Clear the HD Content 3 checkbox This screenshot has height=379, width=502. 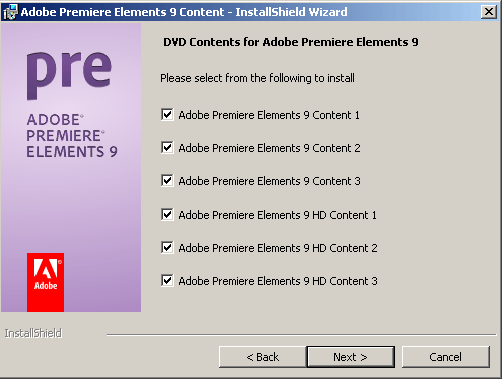coord(167,281)
